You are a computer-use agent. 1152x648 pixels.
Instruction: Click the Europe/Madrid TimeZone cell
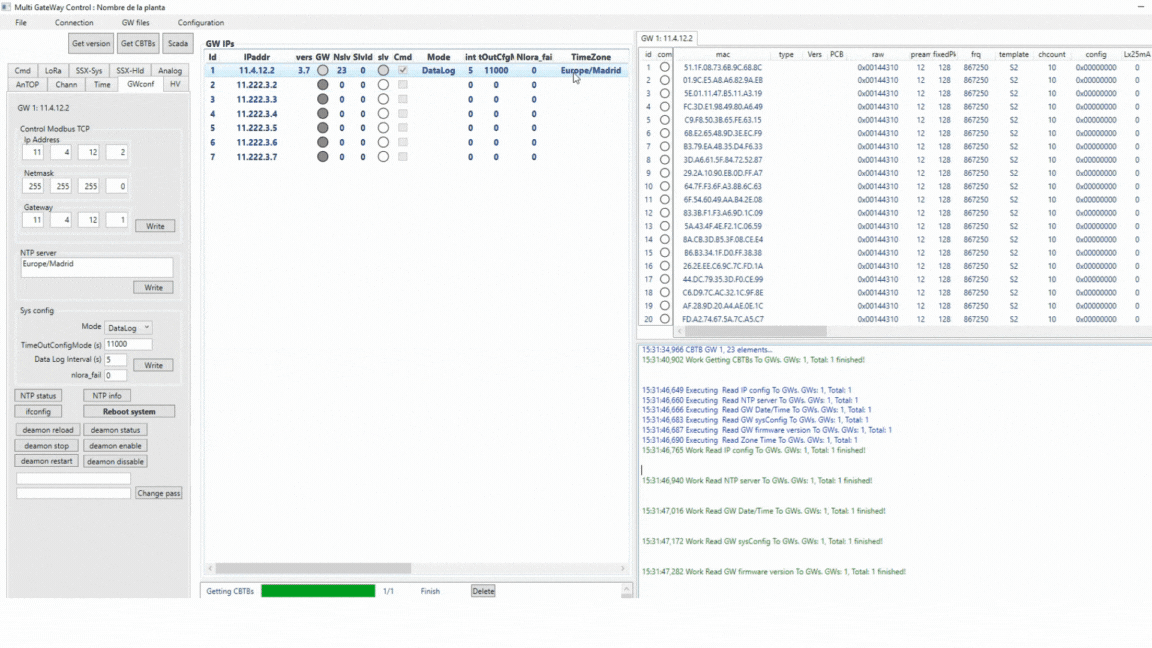(591, 71)
